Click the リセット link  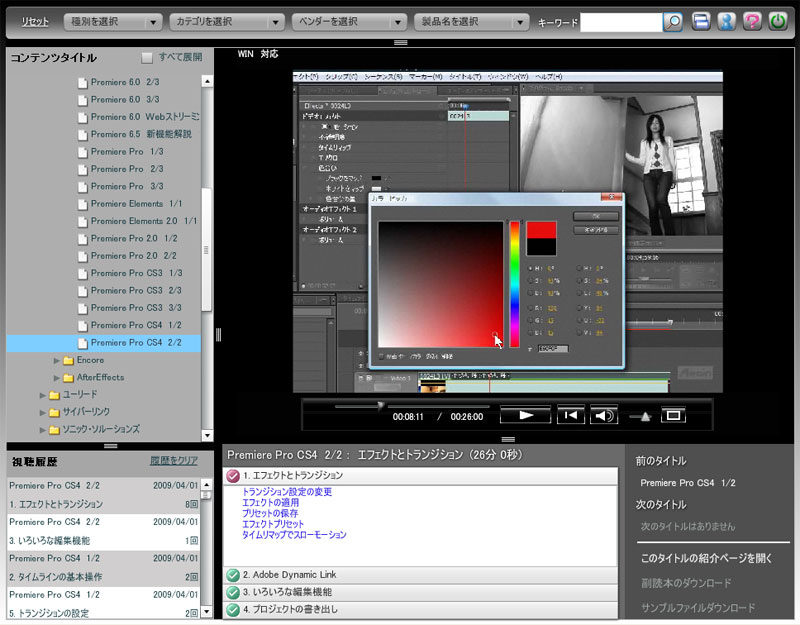pyautogui.click(x=35, y=21)
